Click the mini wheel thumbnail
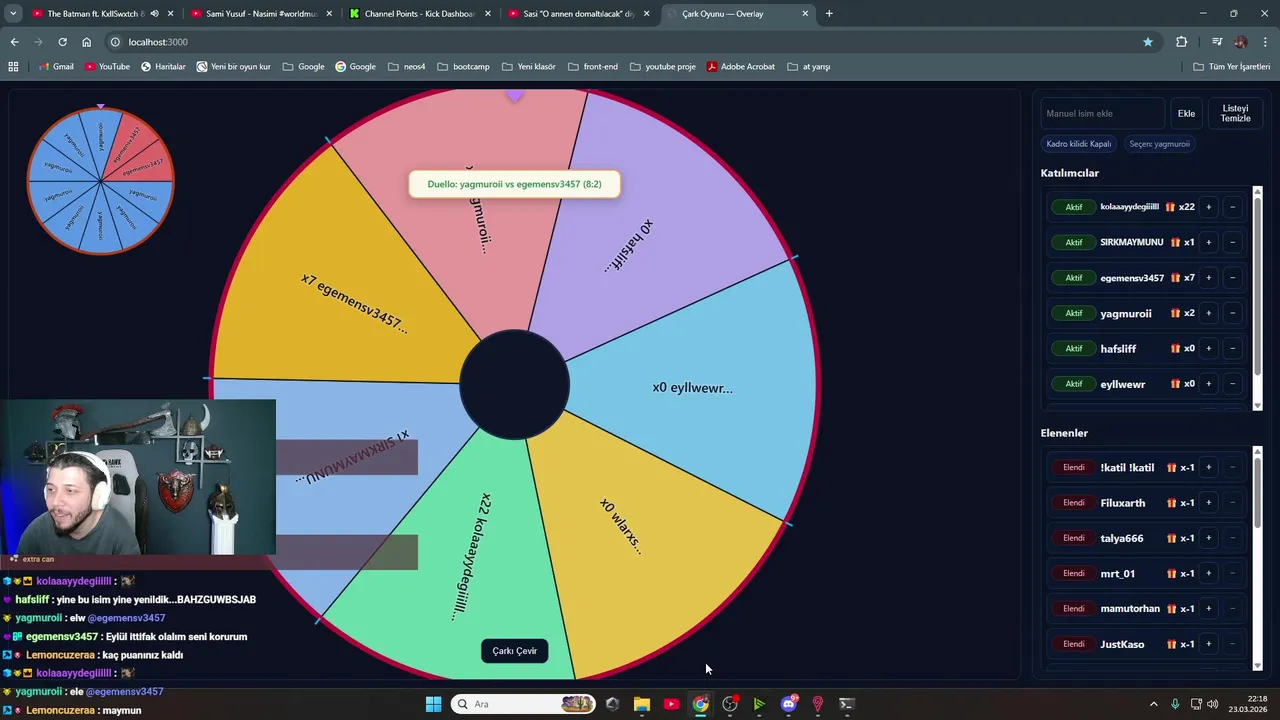The width and height of the screenshot is (1280, 720). (100, 181)
